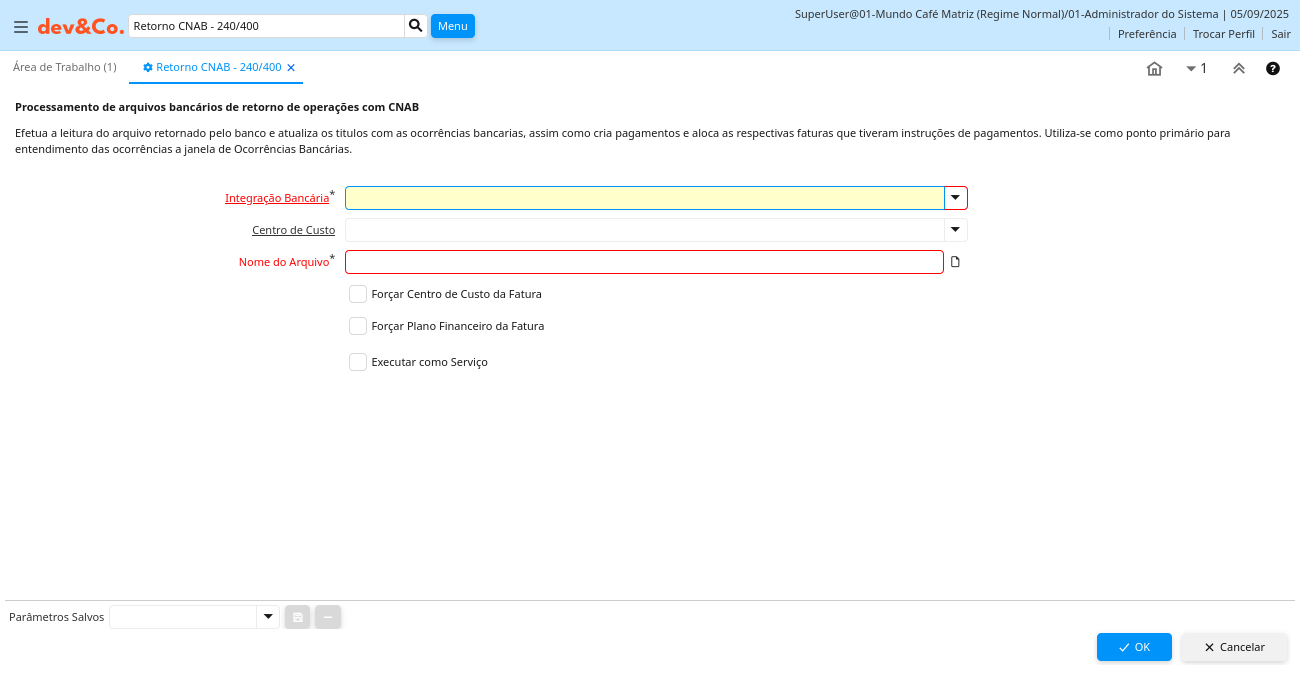Viewport: 1300px width, 674px height.
Task: Open the hamburger main menu icon
Action: 21,27
